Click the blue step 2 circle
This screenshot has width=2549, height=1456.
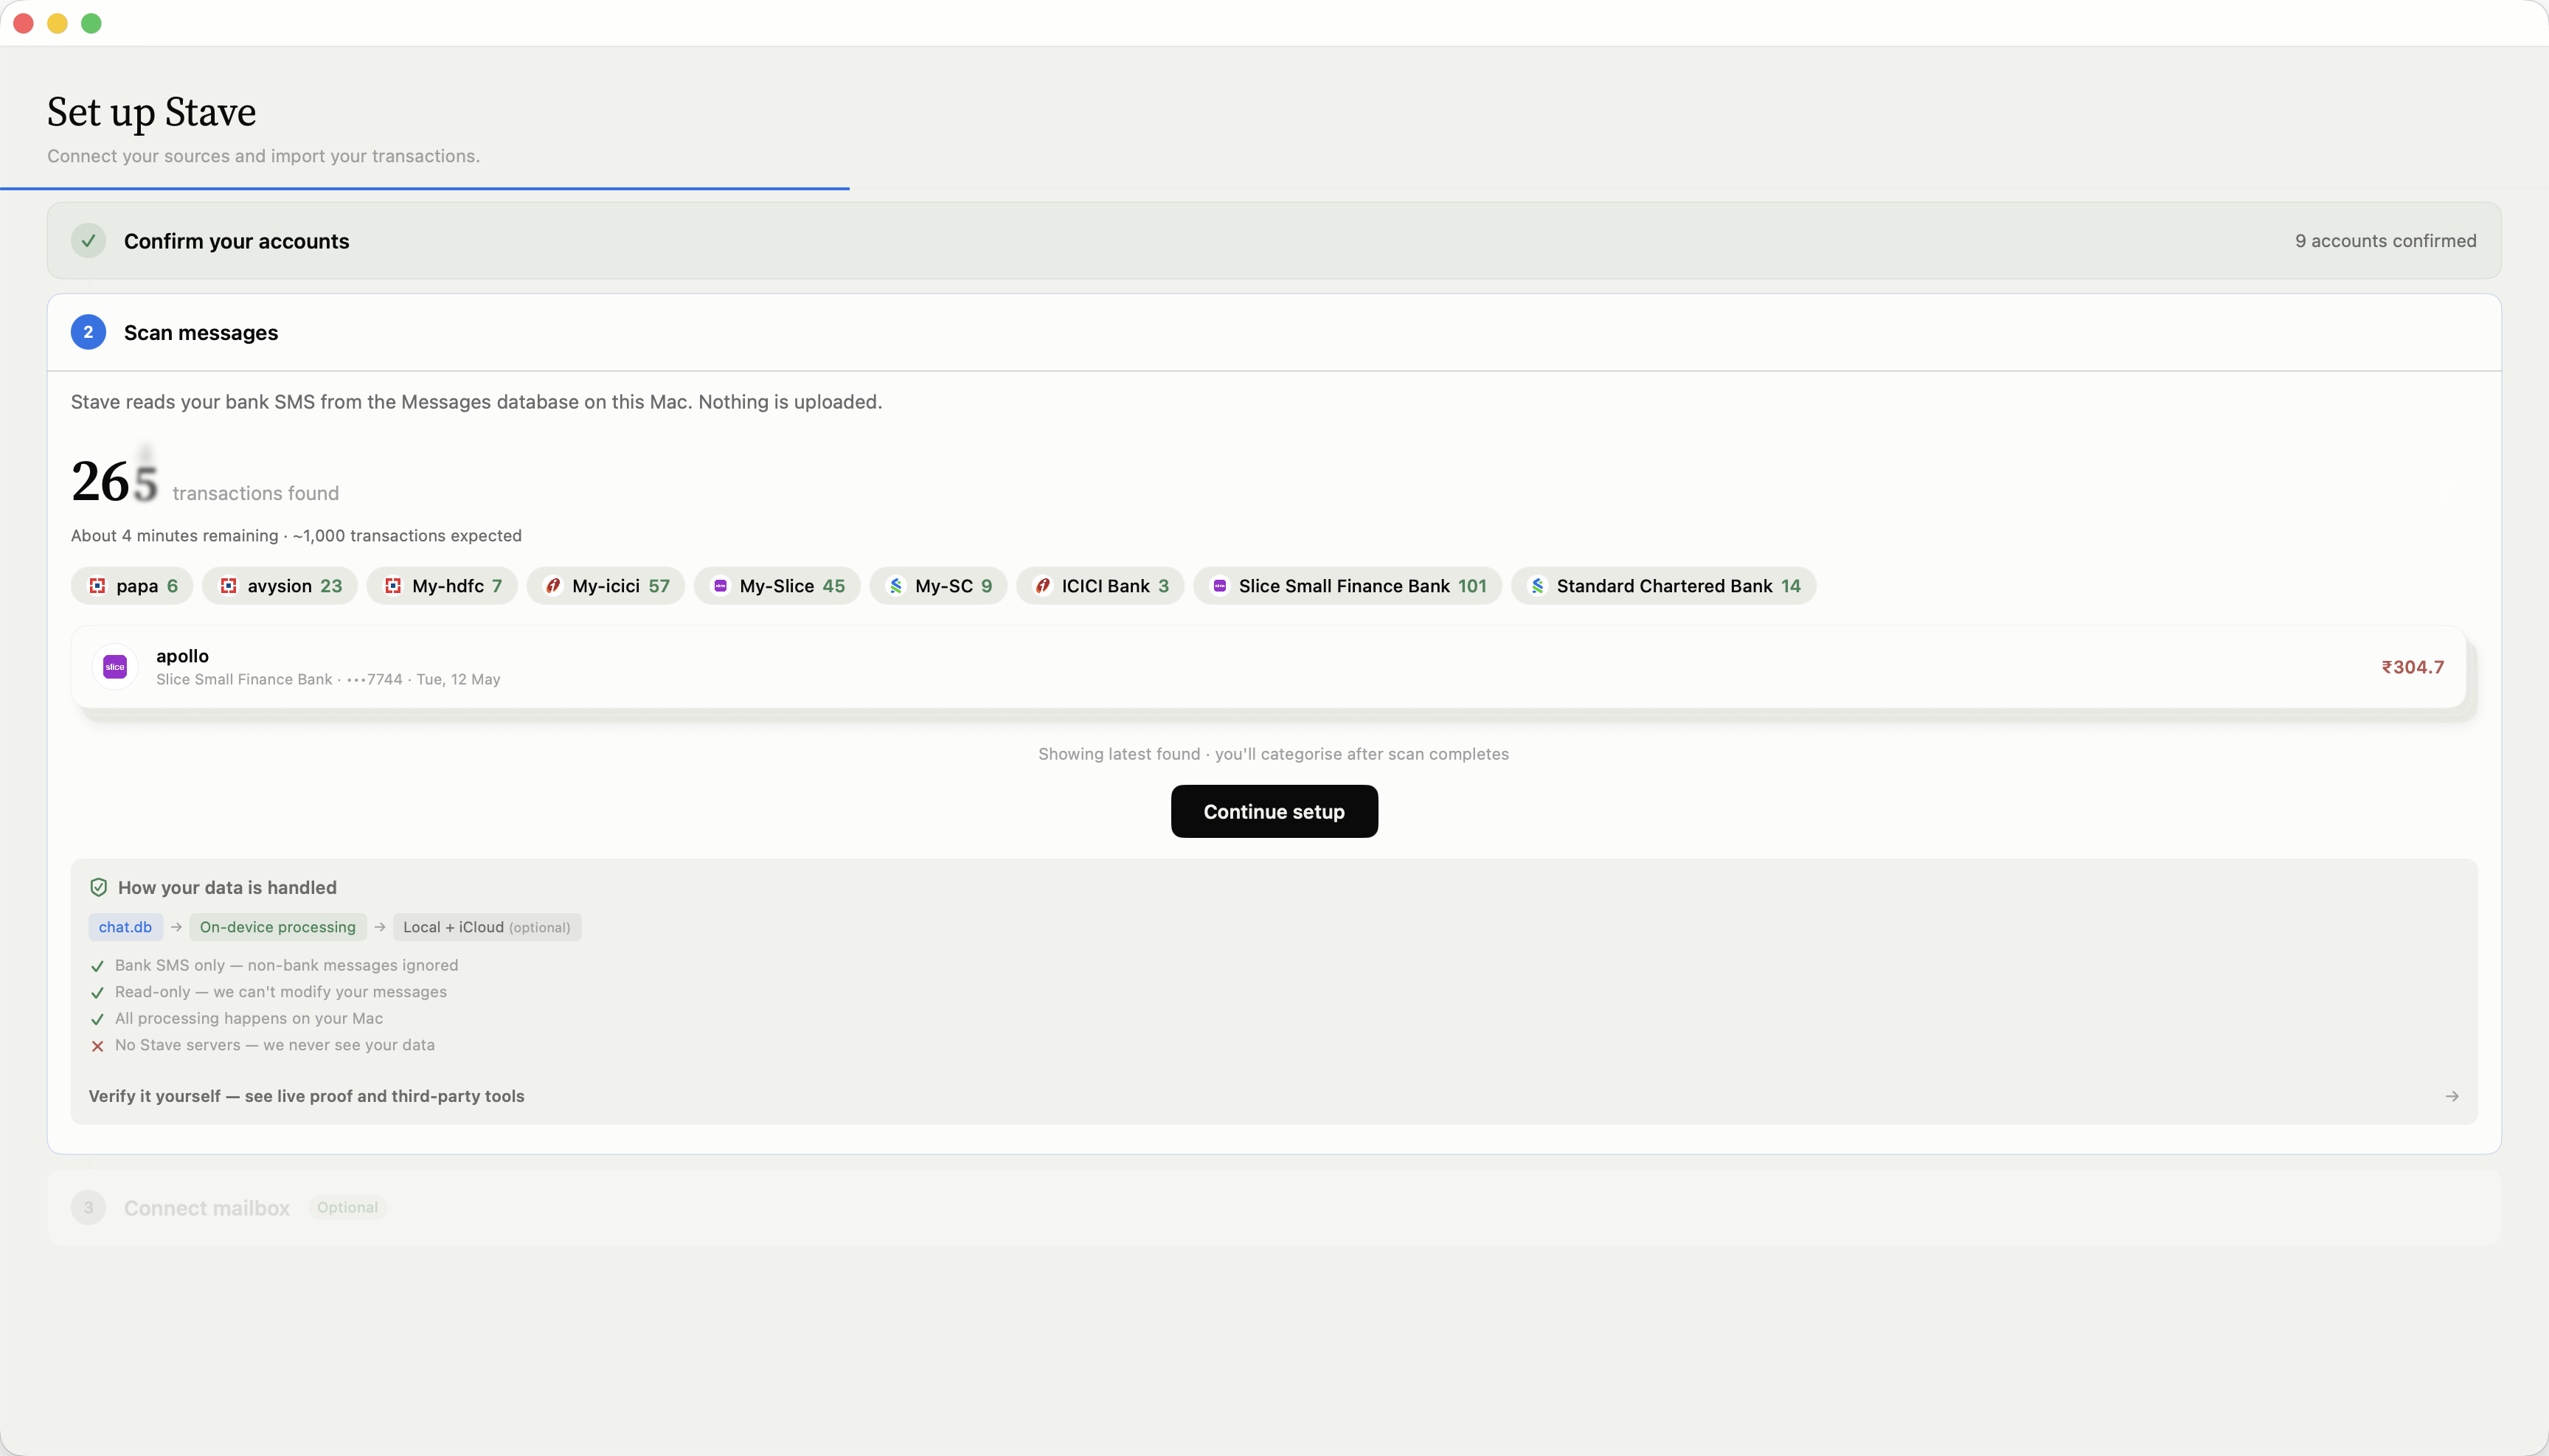[x=88, y=332]
